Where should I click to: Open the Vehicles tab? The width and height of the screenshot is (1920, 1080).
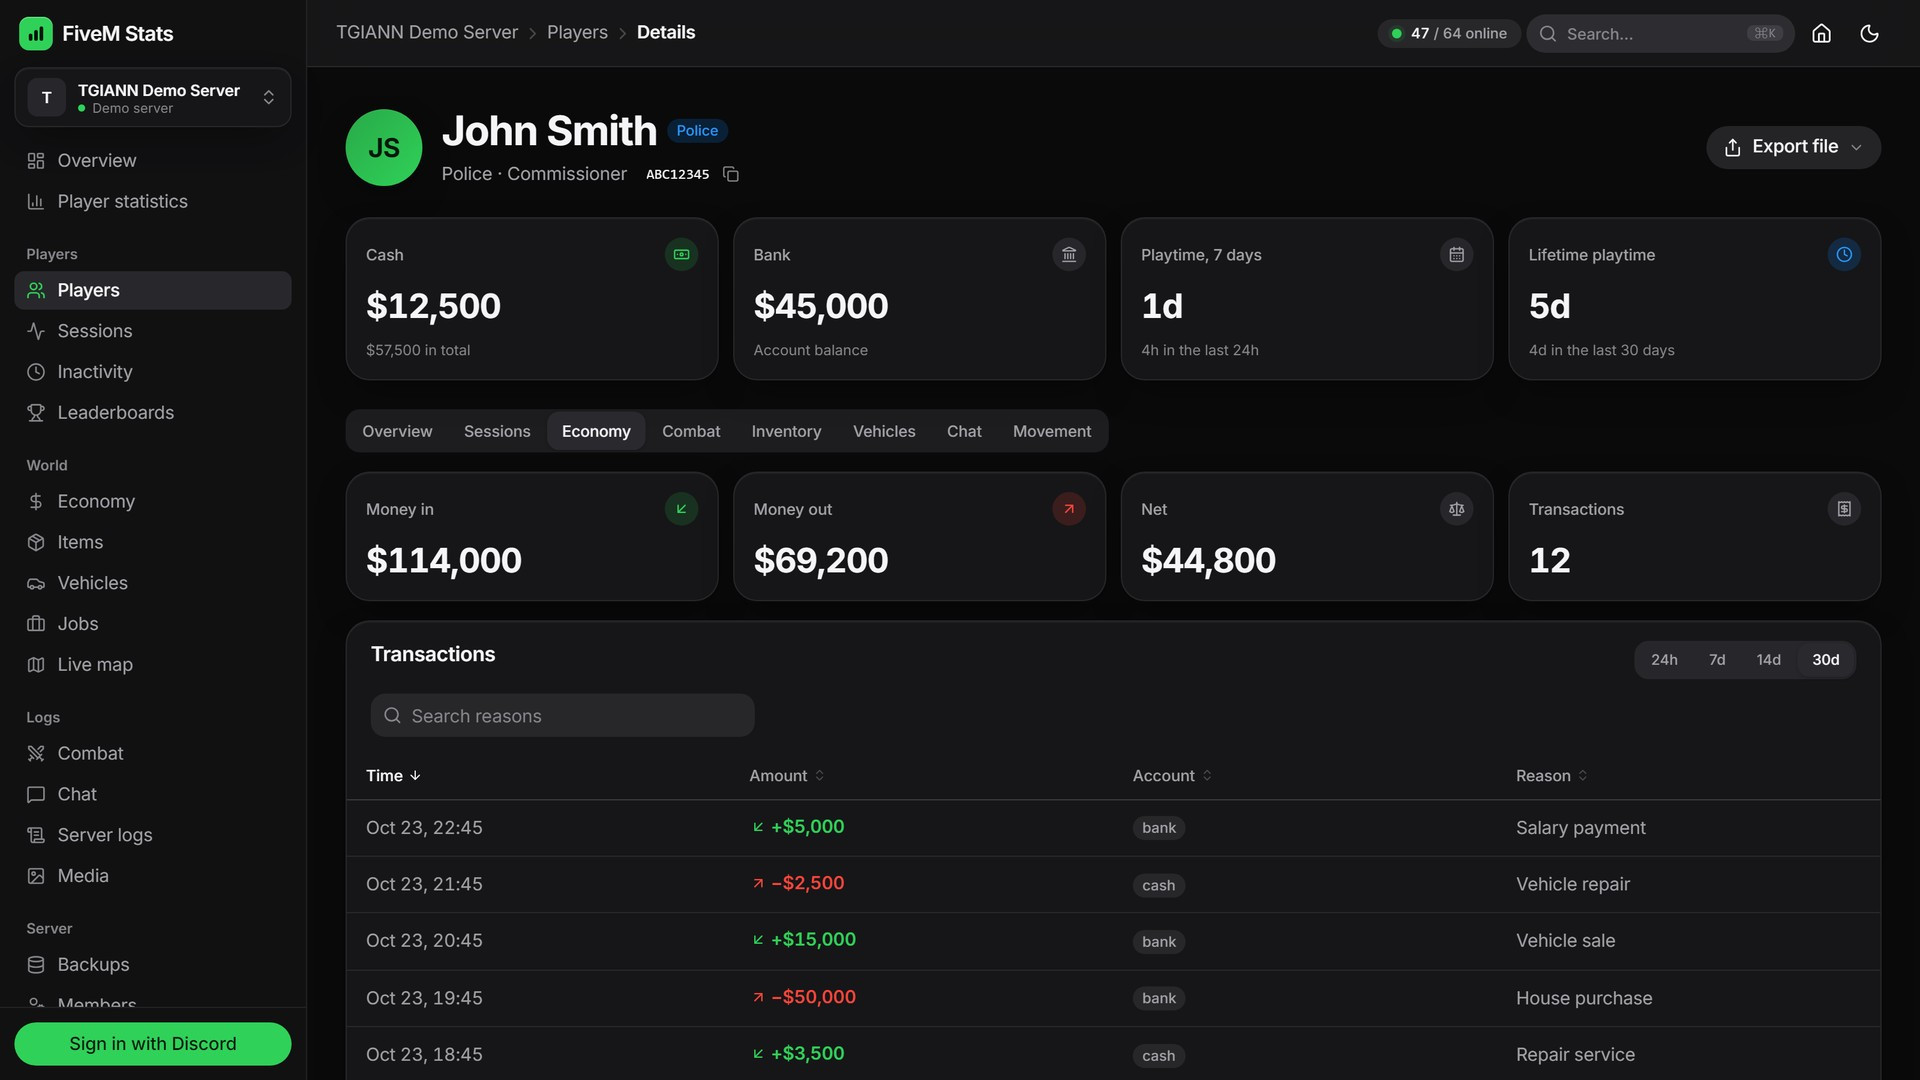[884, 431]
